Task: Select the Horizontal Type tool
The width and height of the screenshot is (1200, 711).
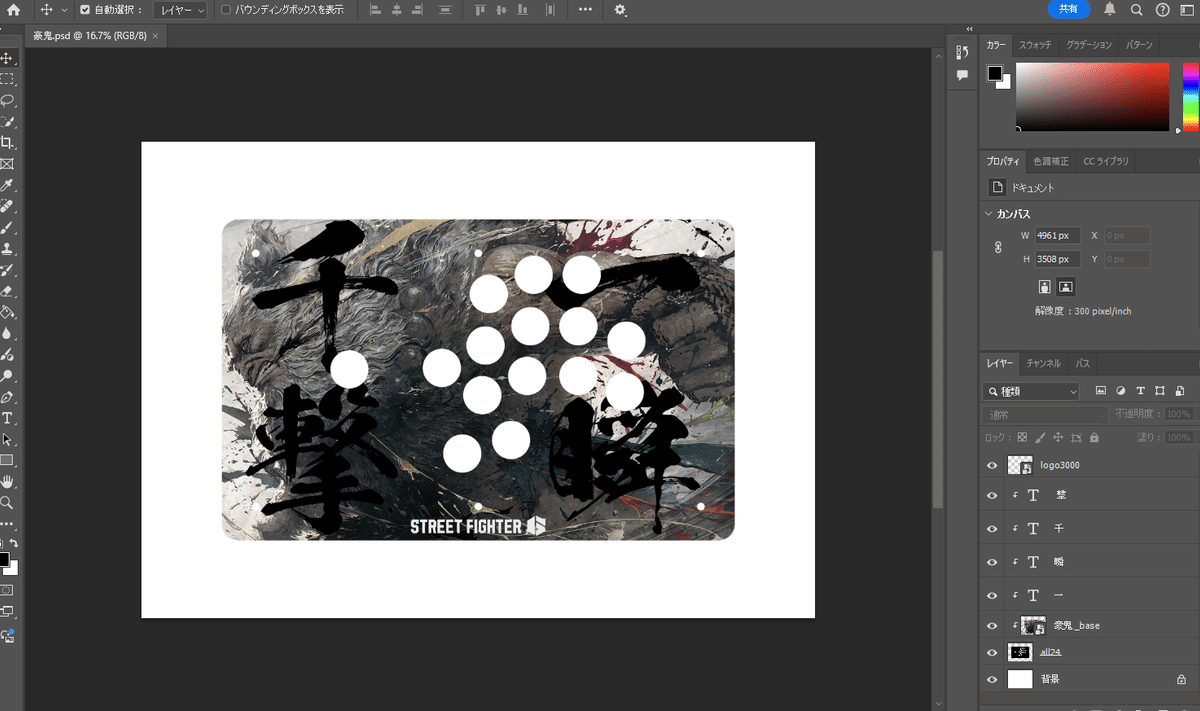Action: click(x=7, y=419)
